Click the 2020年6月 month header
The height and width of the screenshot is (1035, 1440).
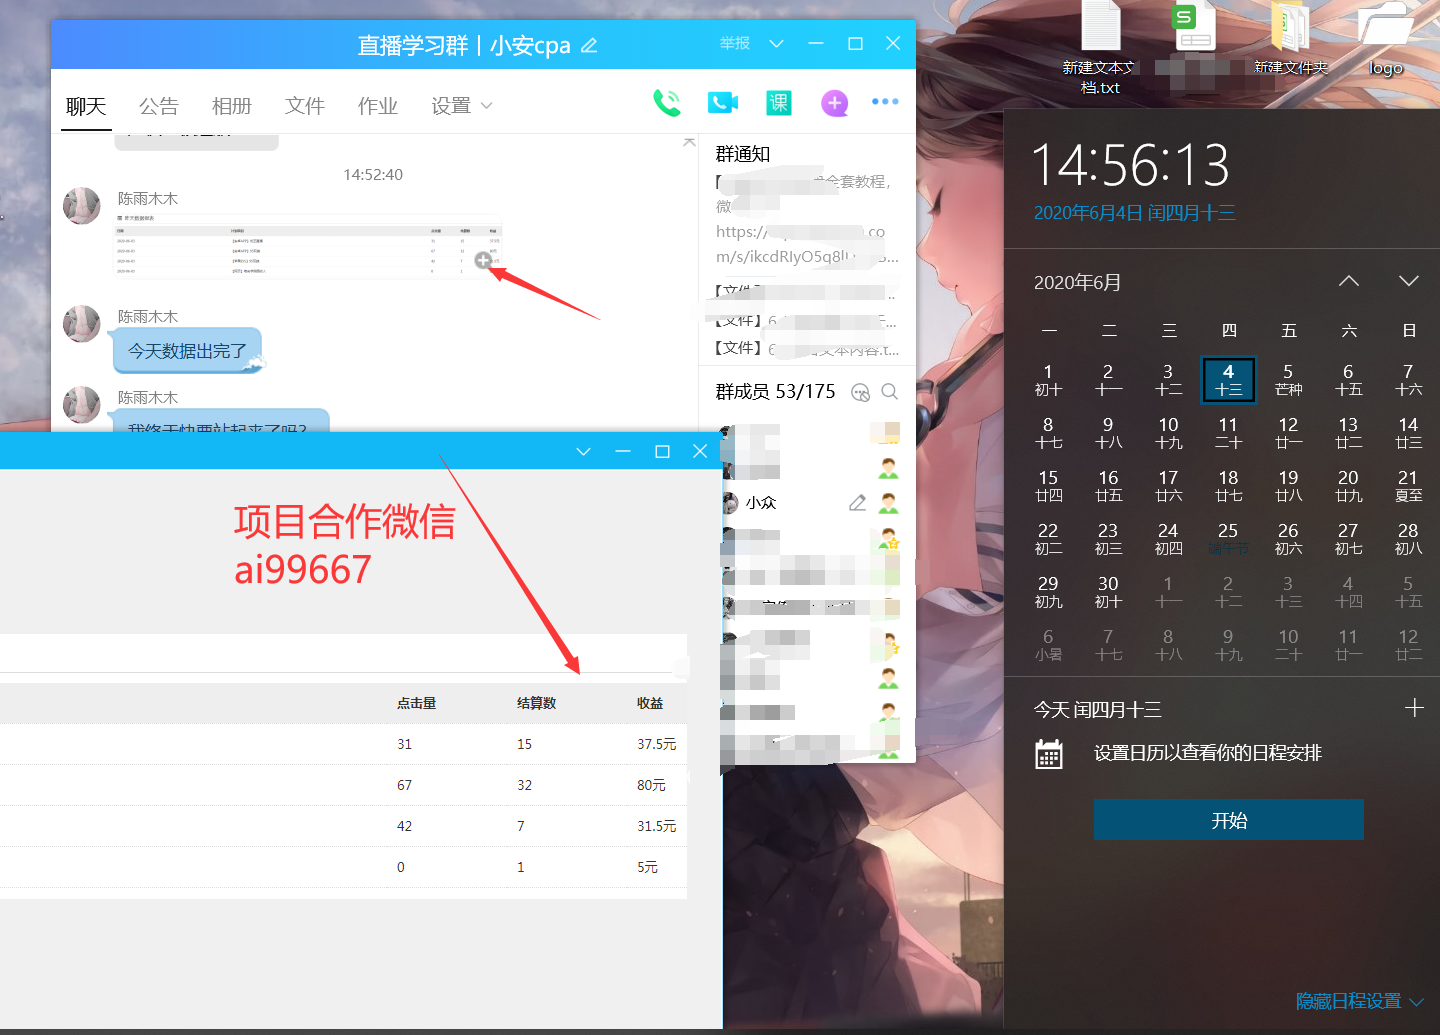click(1077, 282)
